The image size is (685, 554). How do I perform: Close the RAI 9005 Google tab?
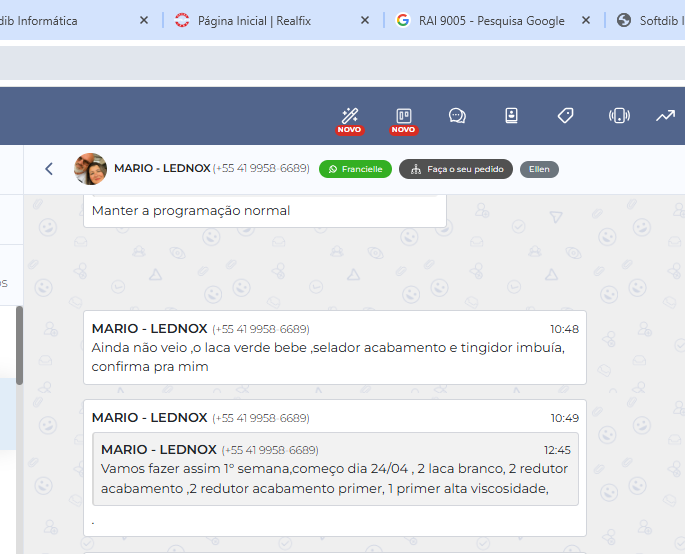[x=586, y=20]
